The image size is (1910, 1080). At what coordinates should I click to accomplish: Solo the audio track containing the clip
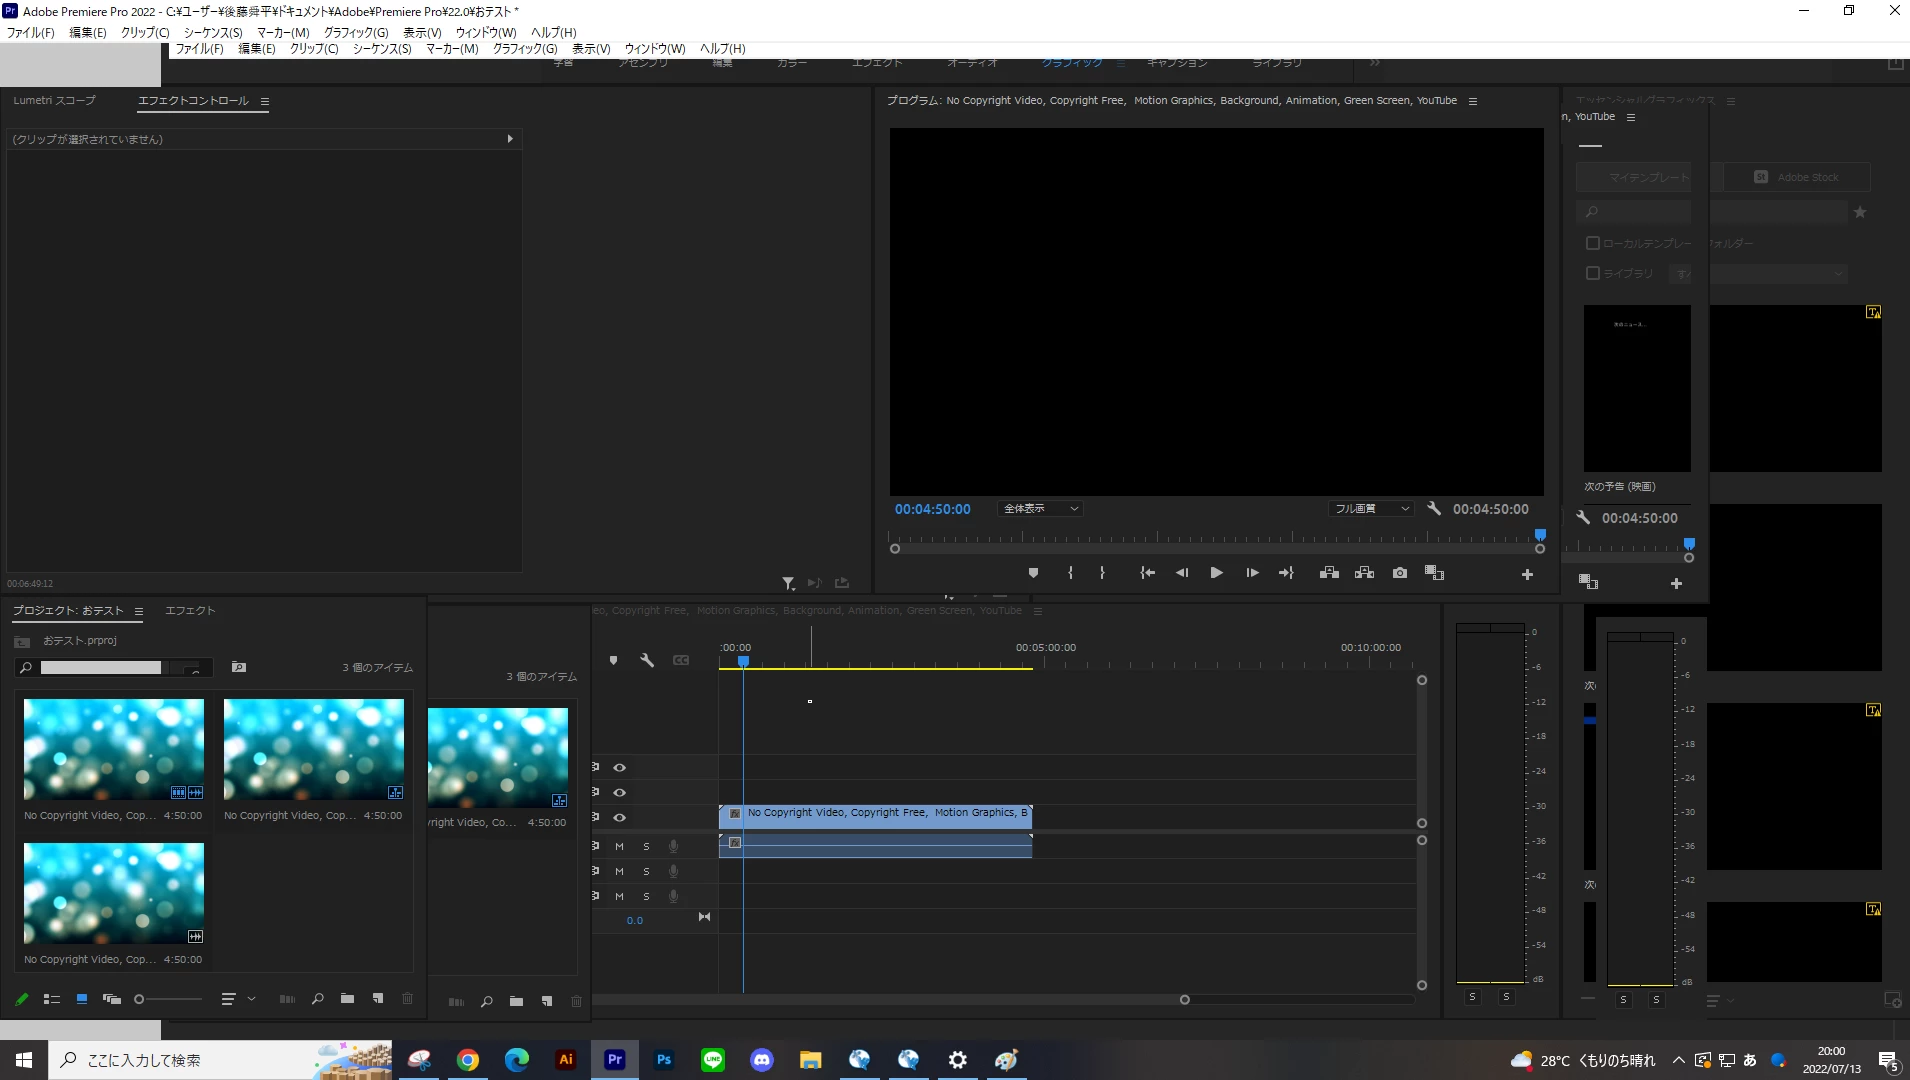646,847
